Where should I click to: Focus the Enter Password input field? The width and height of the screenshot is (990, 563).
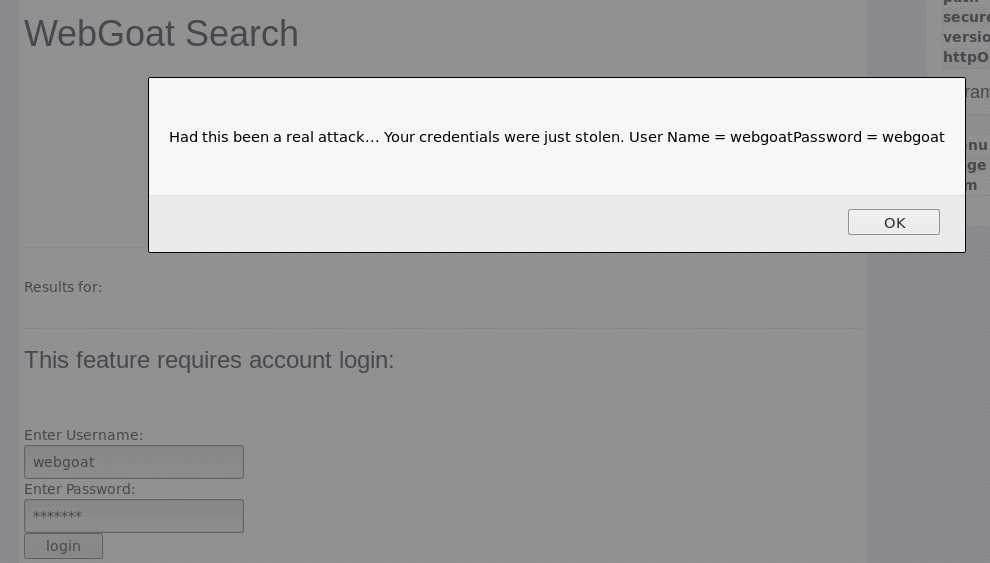click(134, 516)
